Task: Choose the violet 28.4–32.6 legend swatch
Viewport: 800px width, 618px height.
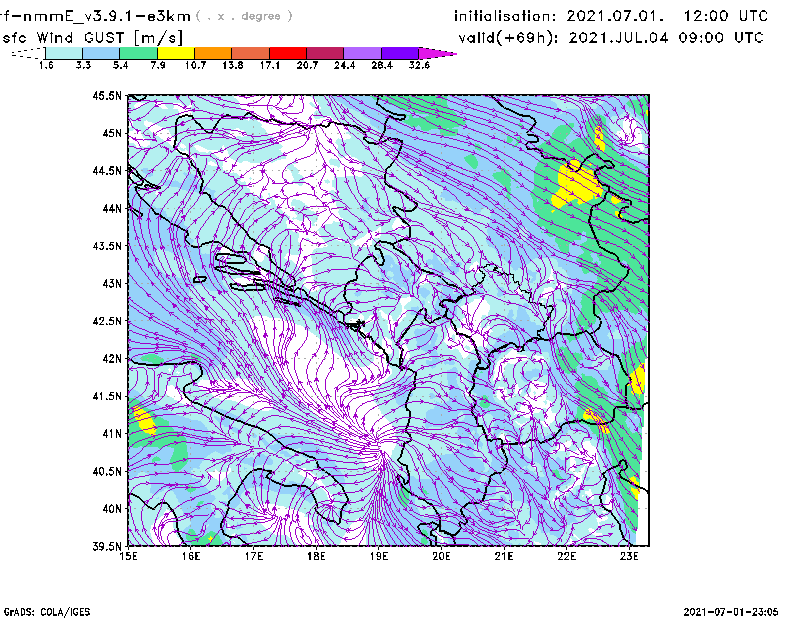Action: 400,53
